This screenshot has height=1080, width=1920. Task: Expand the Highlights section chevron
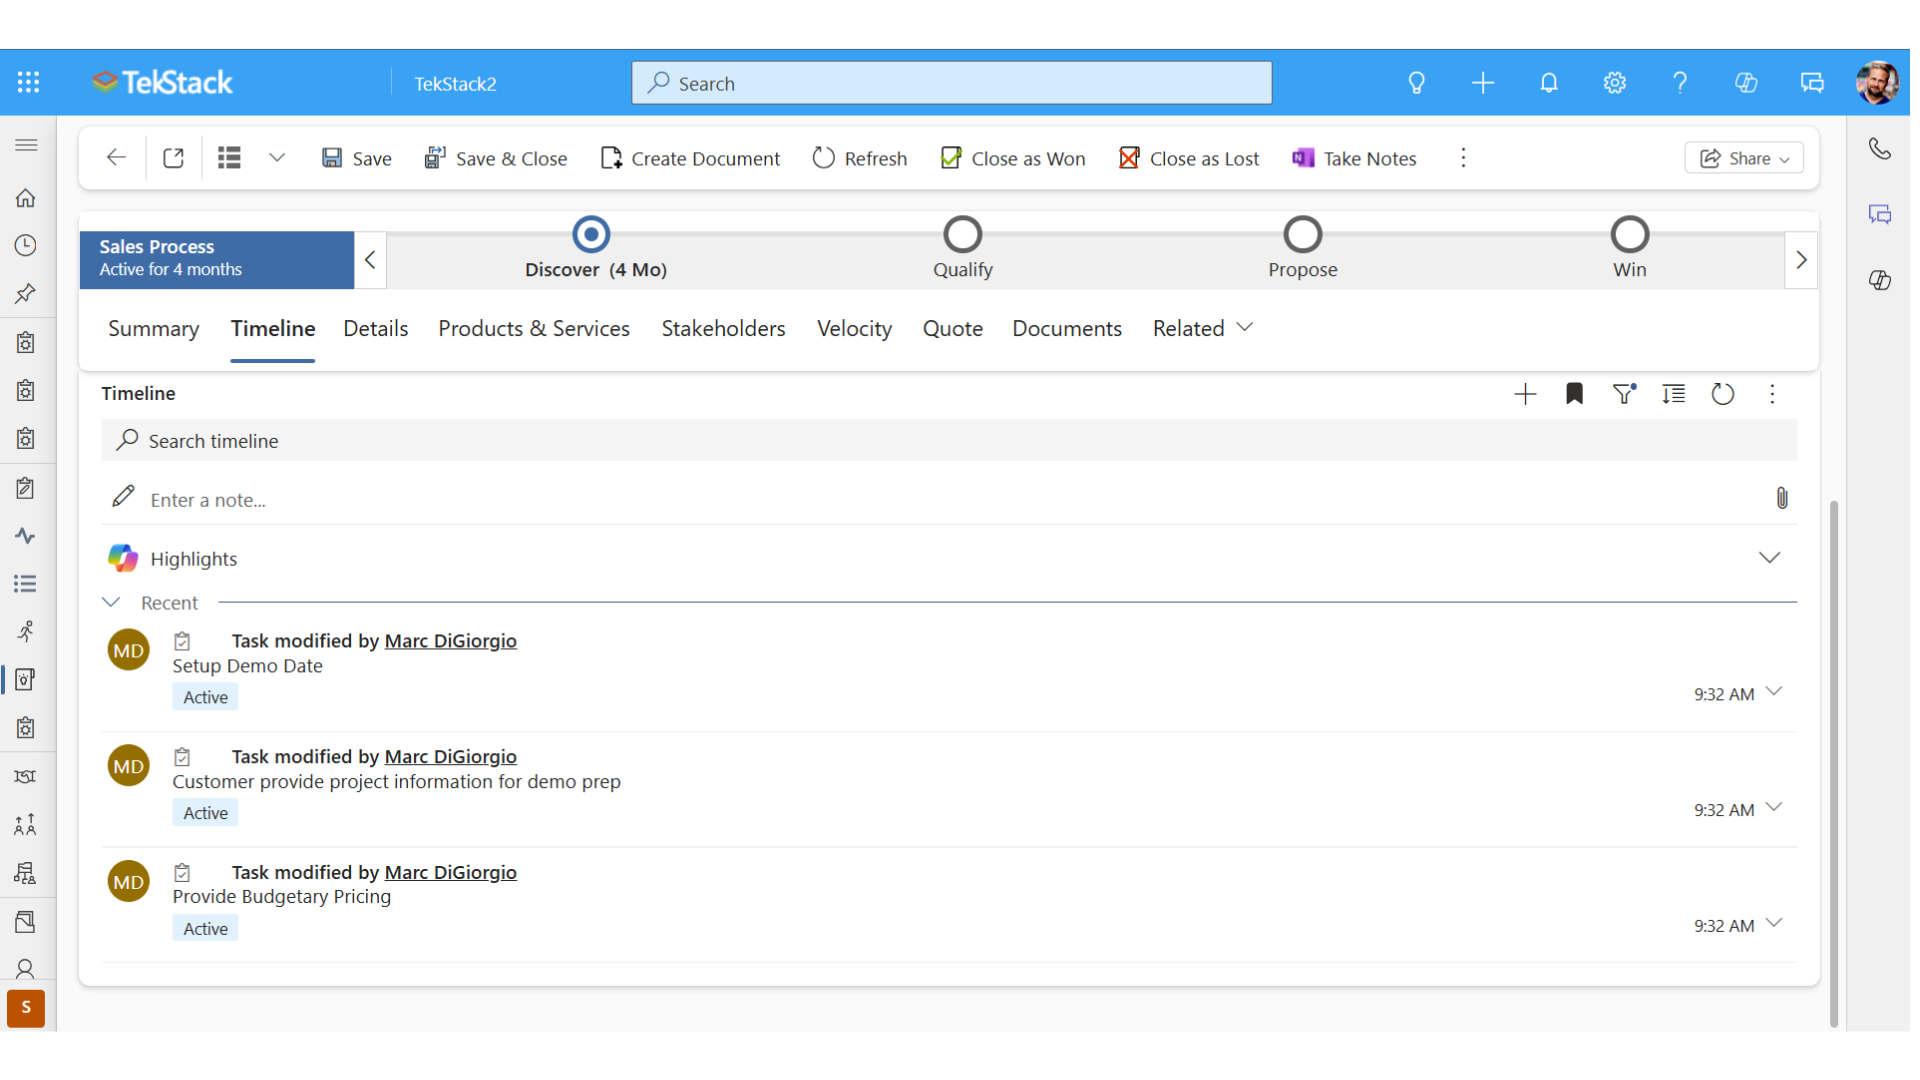[x=1769, y=558]
